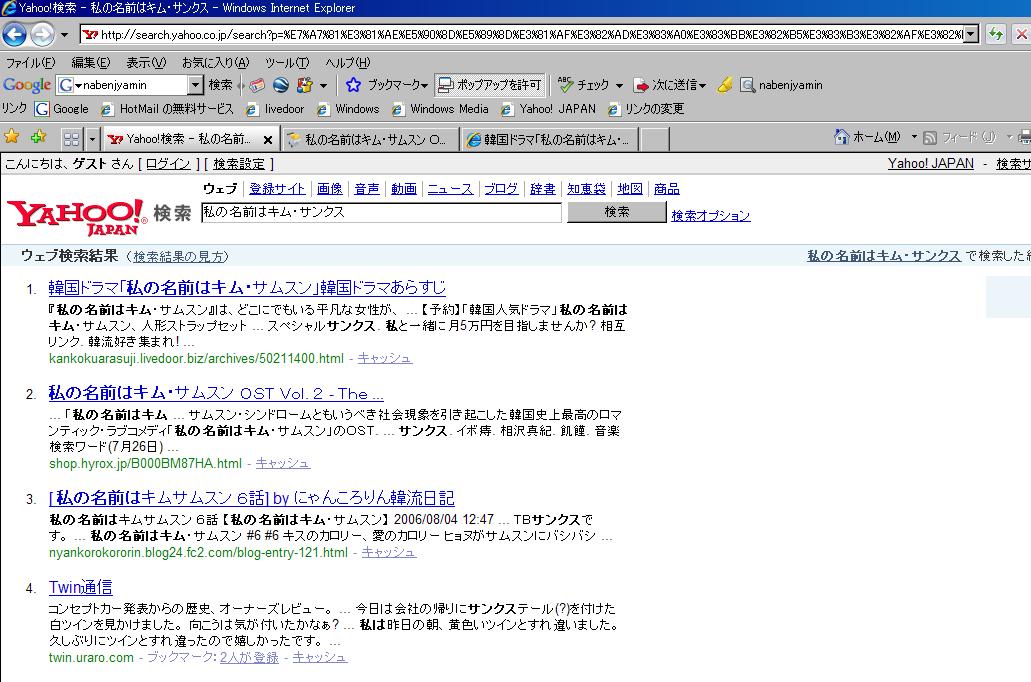Click the Google toolbar logo
Screen dimensions: 1031x682
click(x=27, y=85)
